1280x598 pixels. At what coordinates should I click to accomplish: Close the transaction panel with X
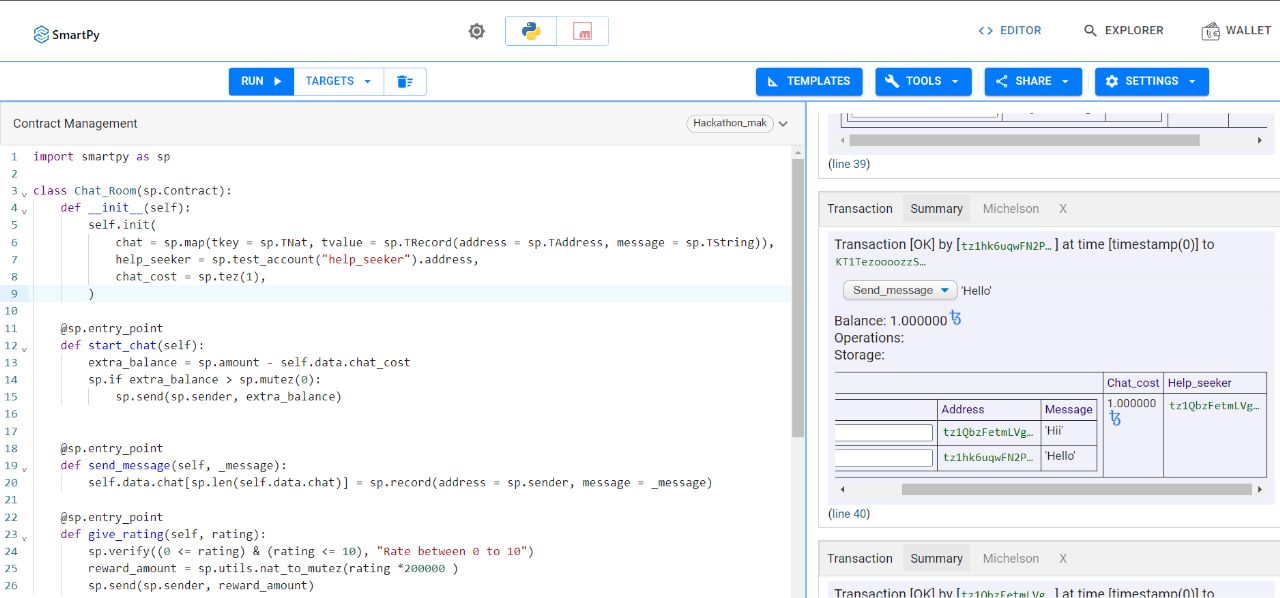click(x=1063, y=209)
